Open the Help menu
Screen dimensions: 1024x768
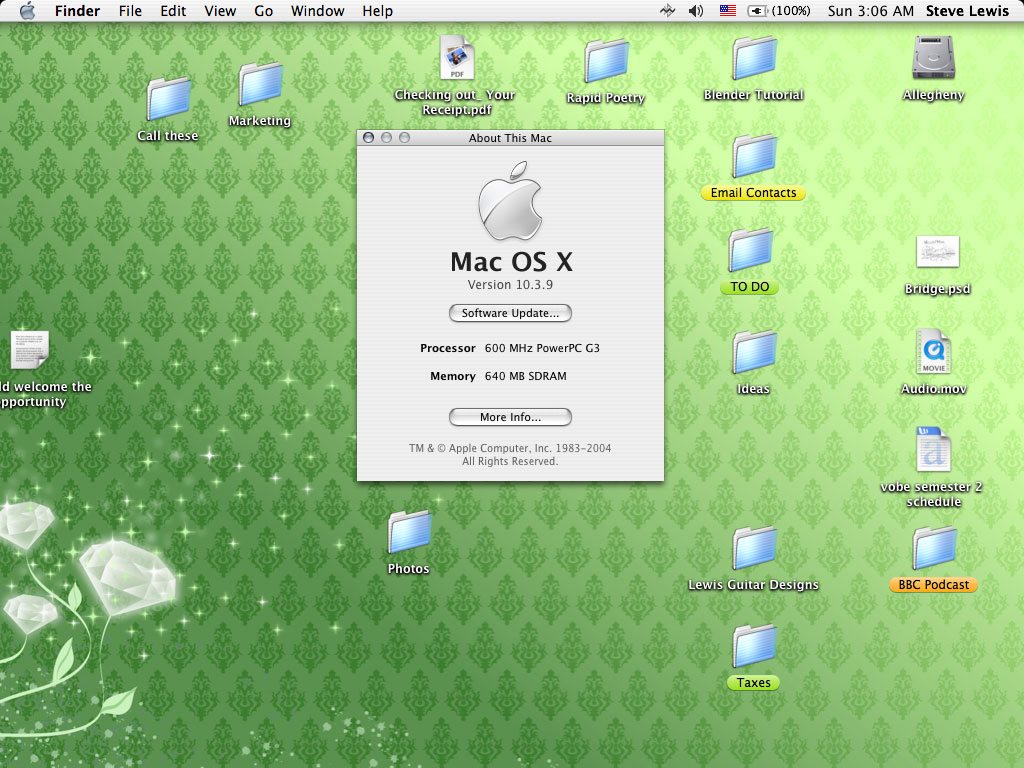[377, 10]
